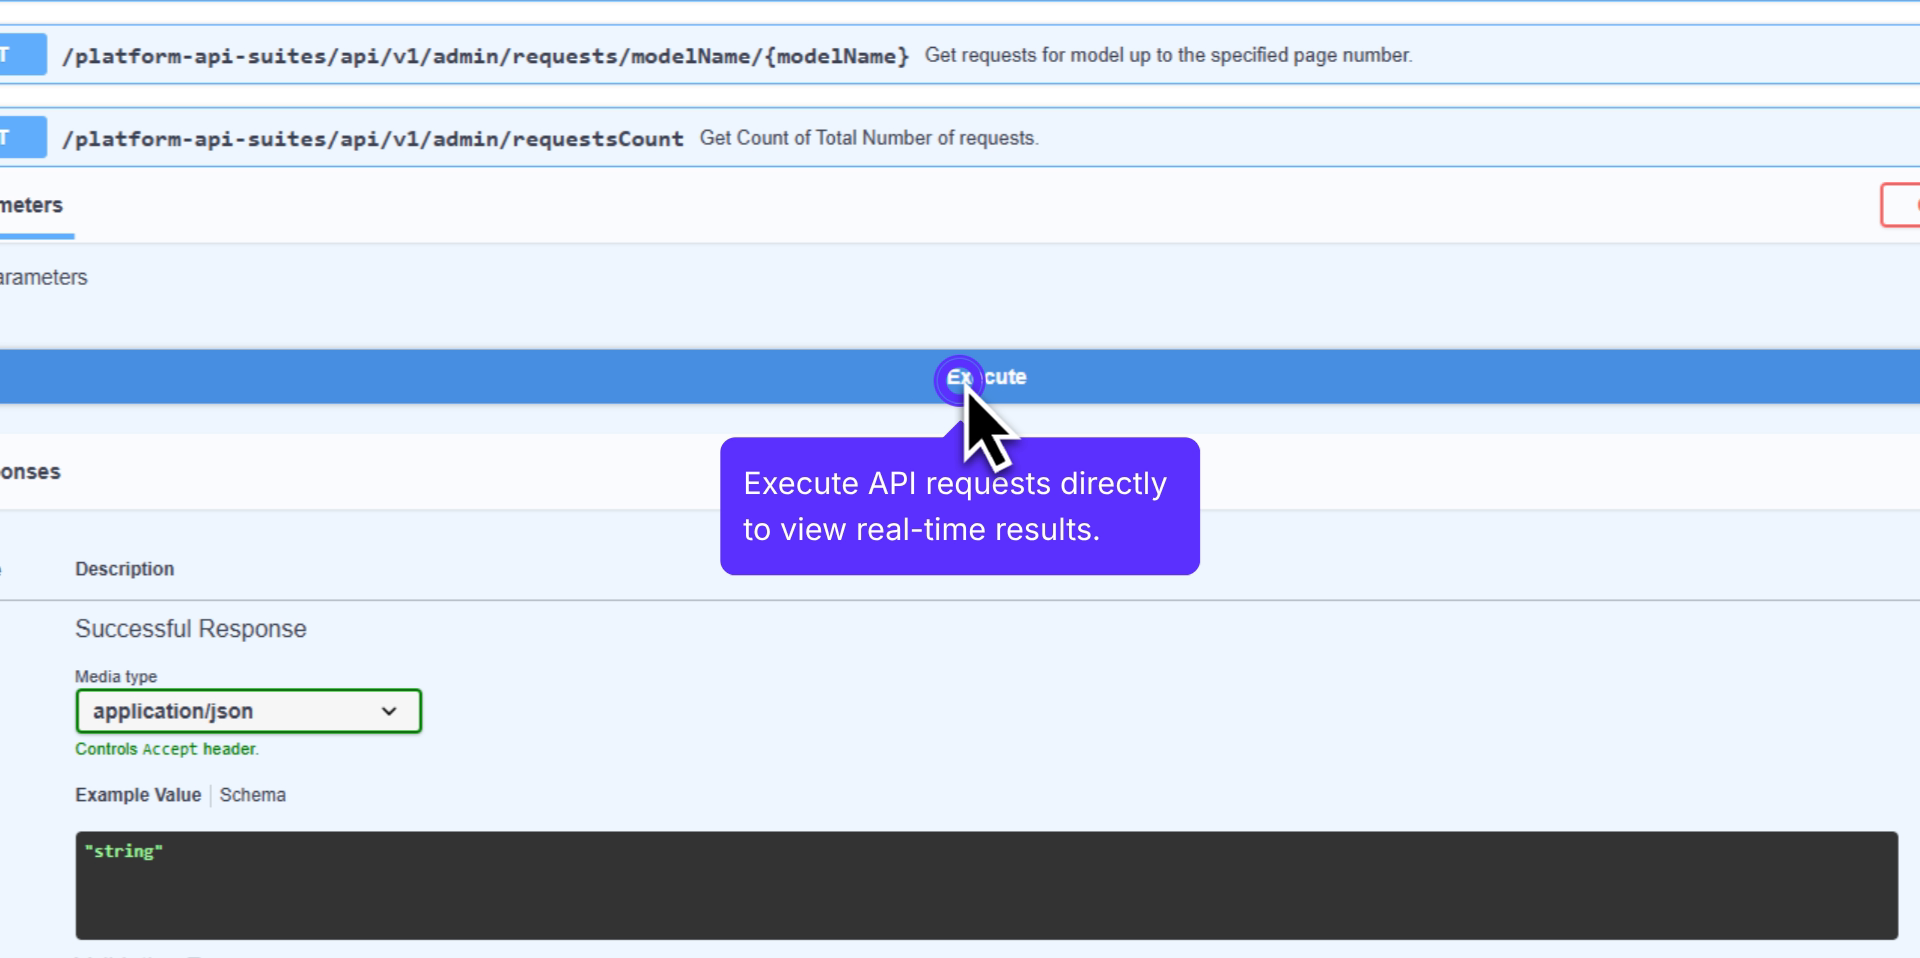1920x958 pixels.
Task: Click the Description column header in Responses
Action: [x=123, y=568]
